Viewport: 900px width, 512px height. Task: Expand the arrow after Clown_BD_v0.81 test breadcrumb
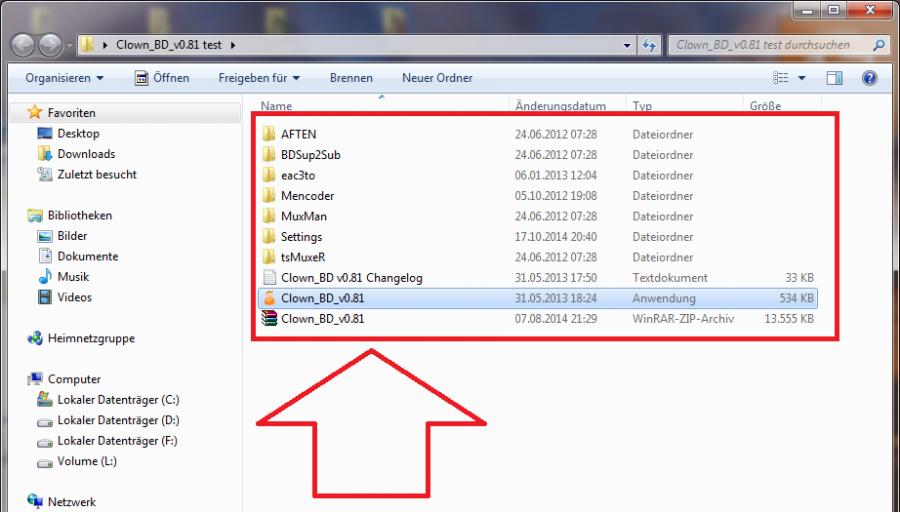point(233,45)
